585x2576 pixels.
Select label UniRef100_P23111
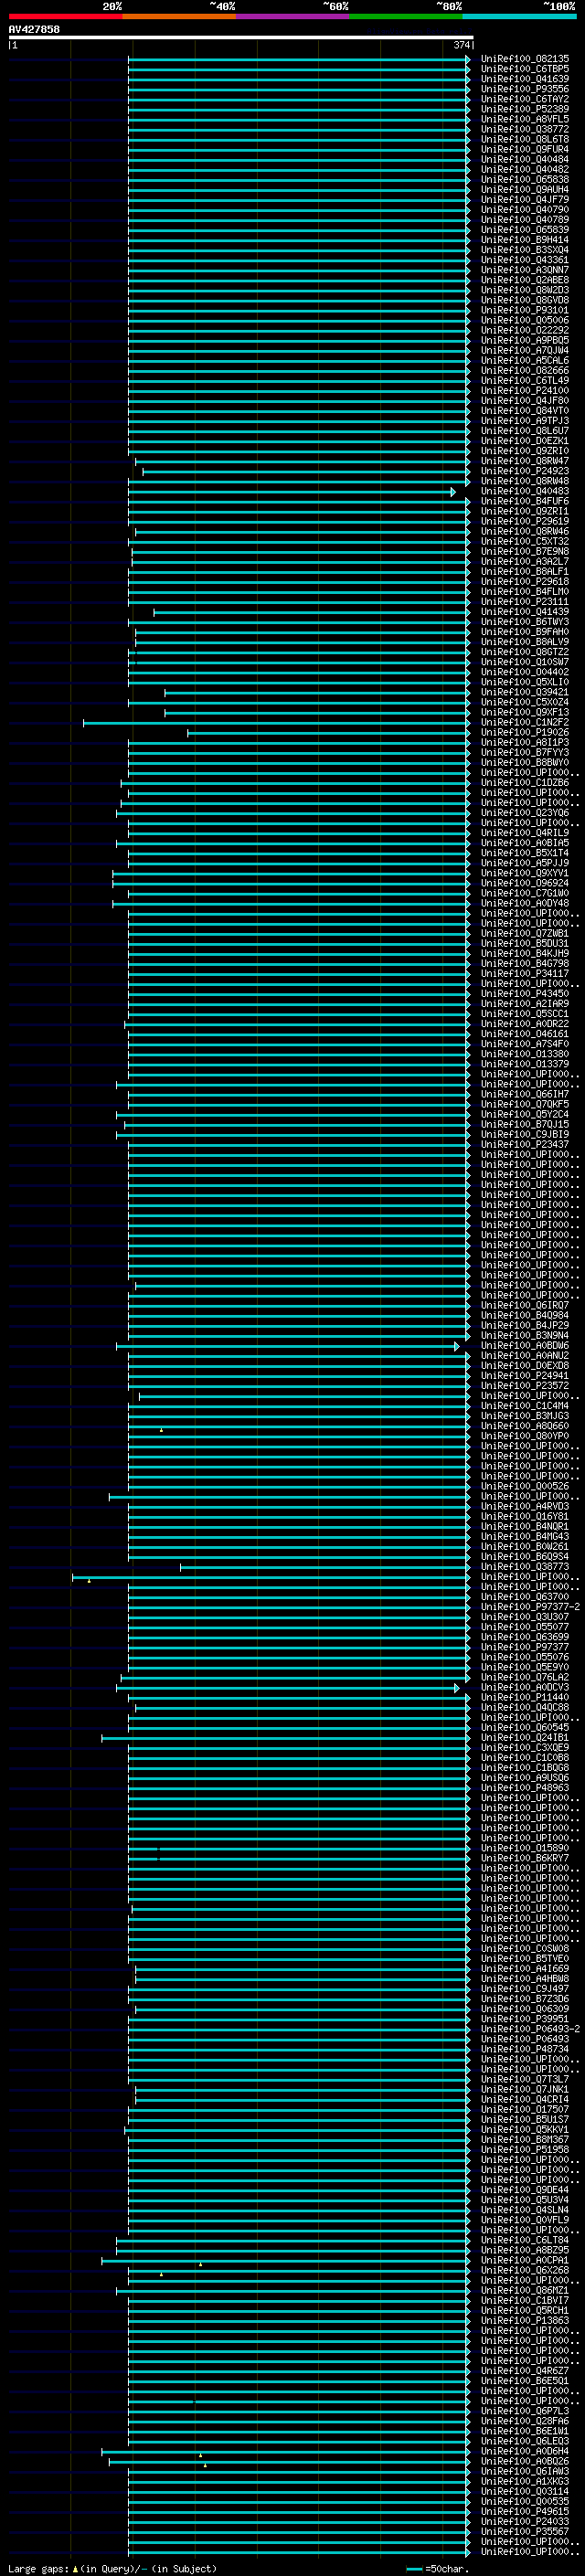pos(525,601)
